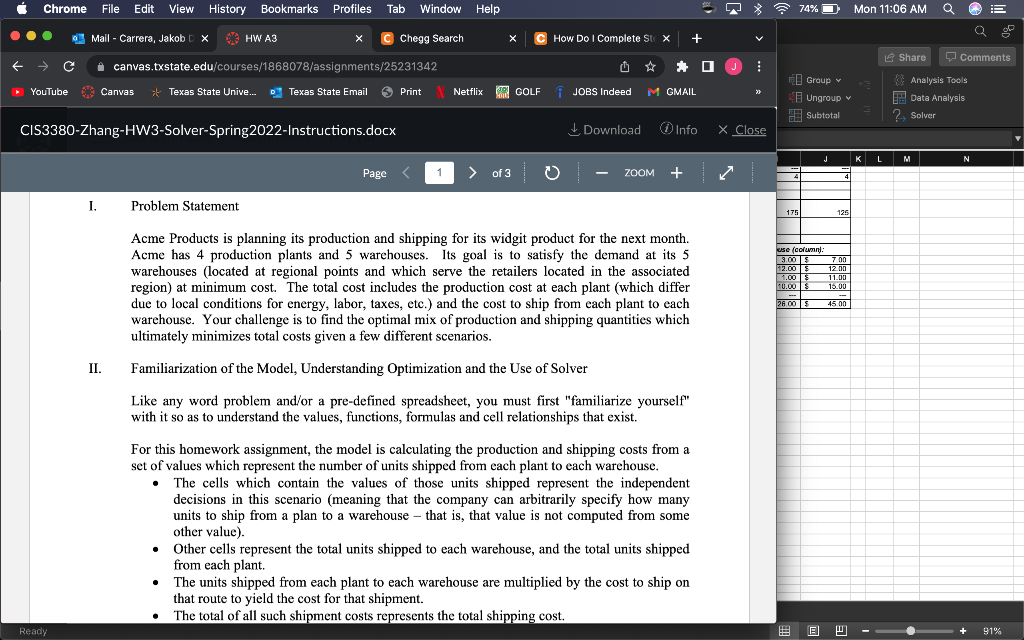This screenshot has height=640, width=1024.
Task: Toggle Chrome side panel icon
Action: (707, 66)
